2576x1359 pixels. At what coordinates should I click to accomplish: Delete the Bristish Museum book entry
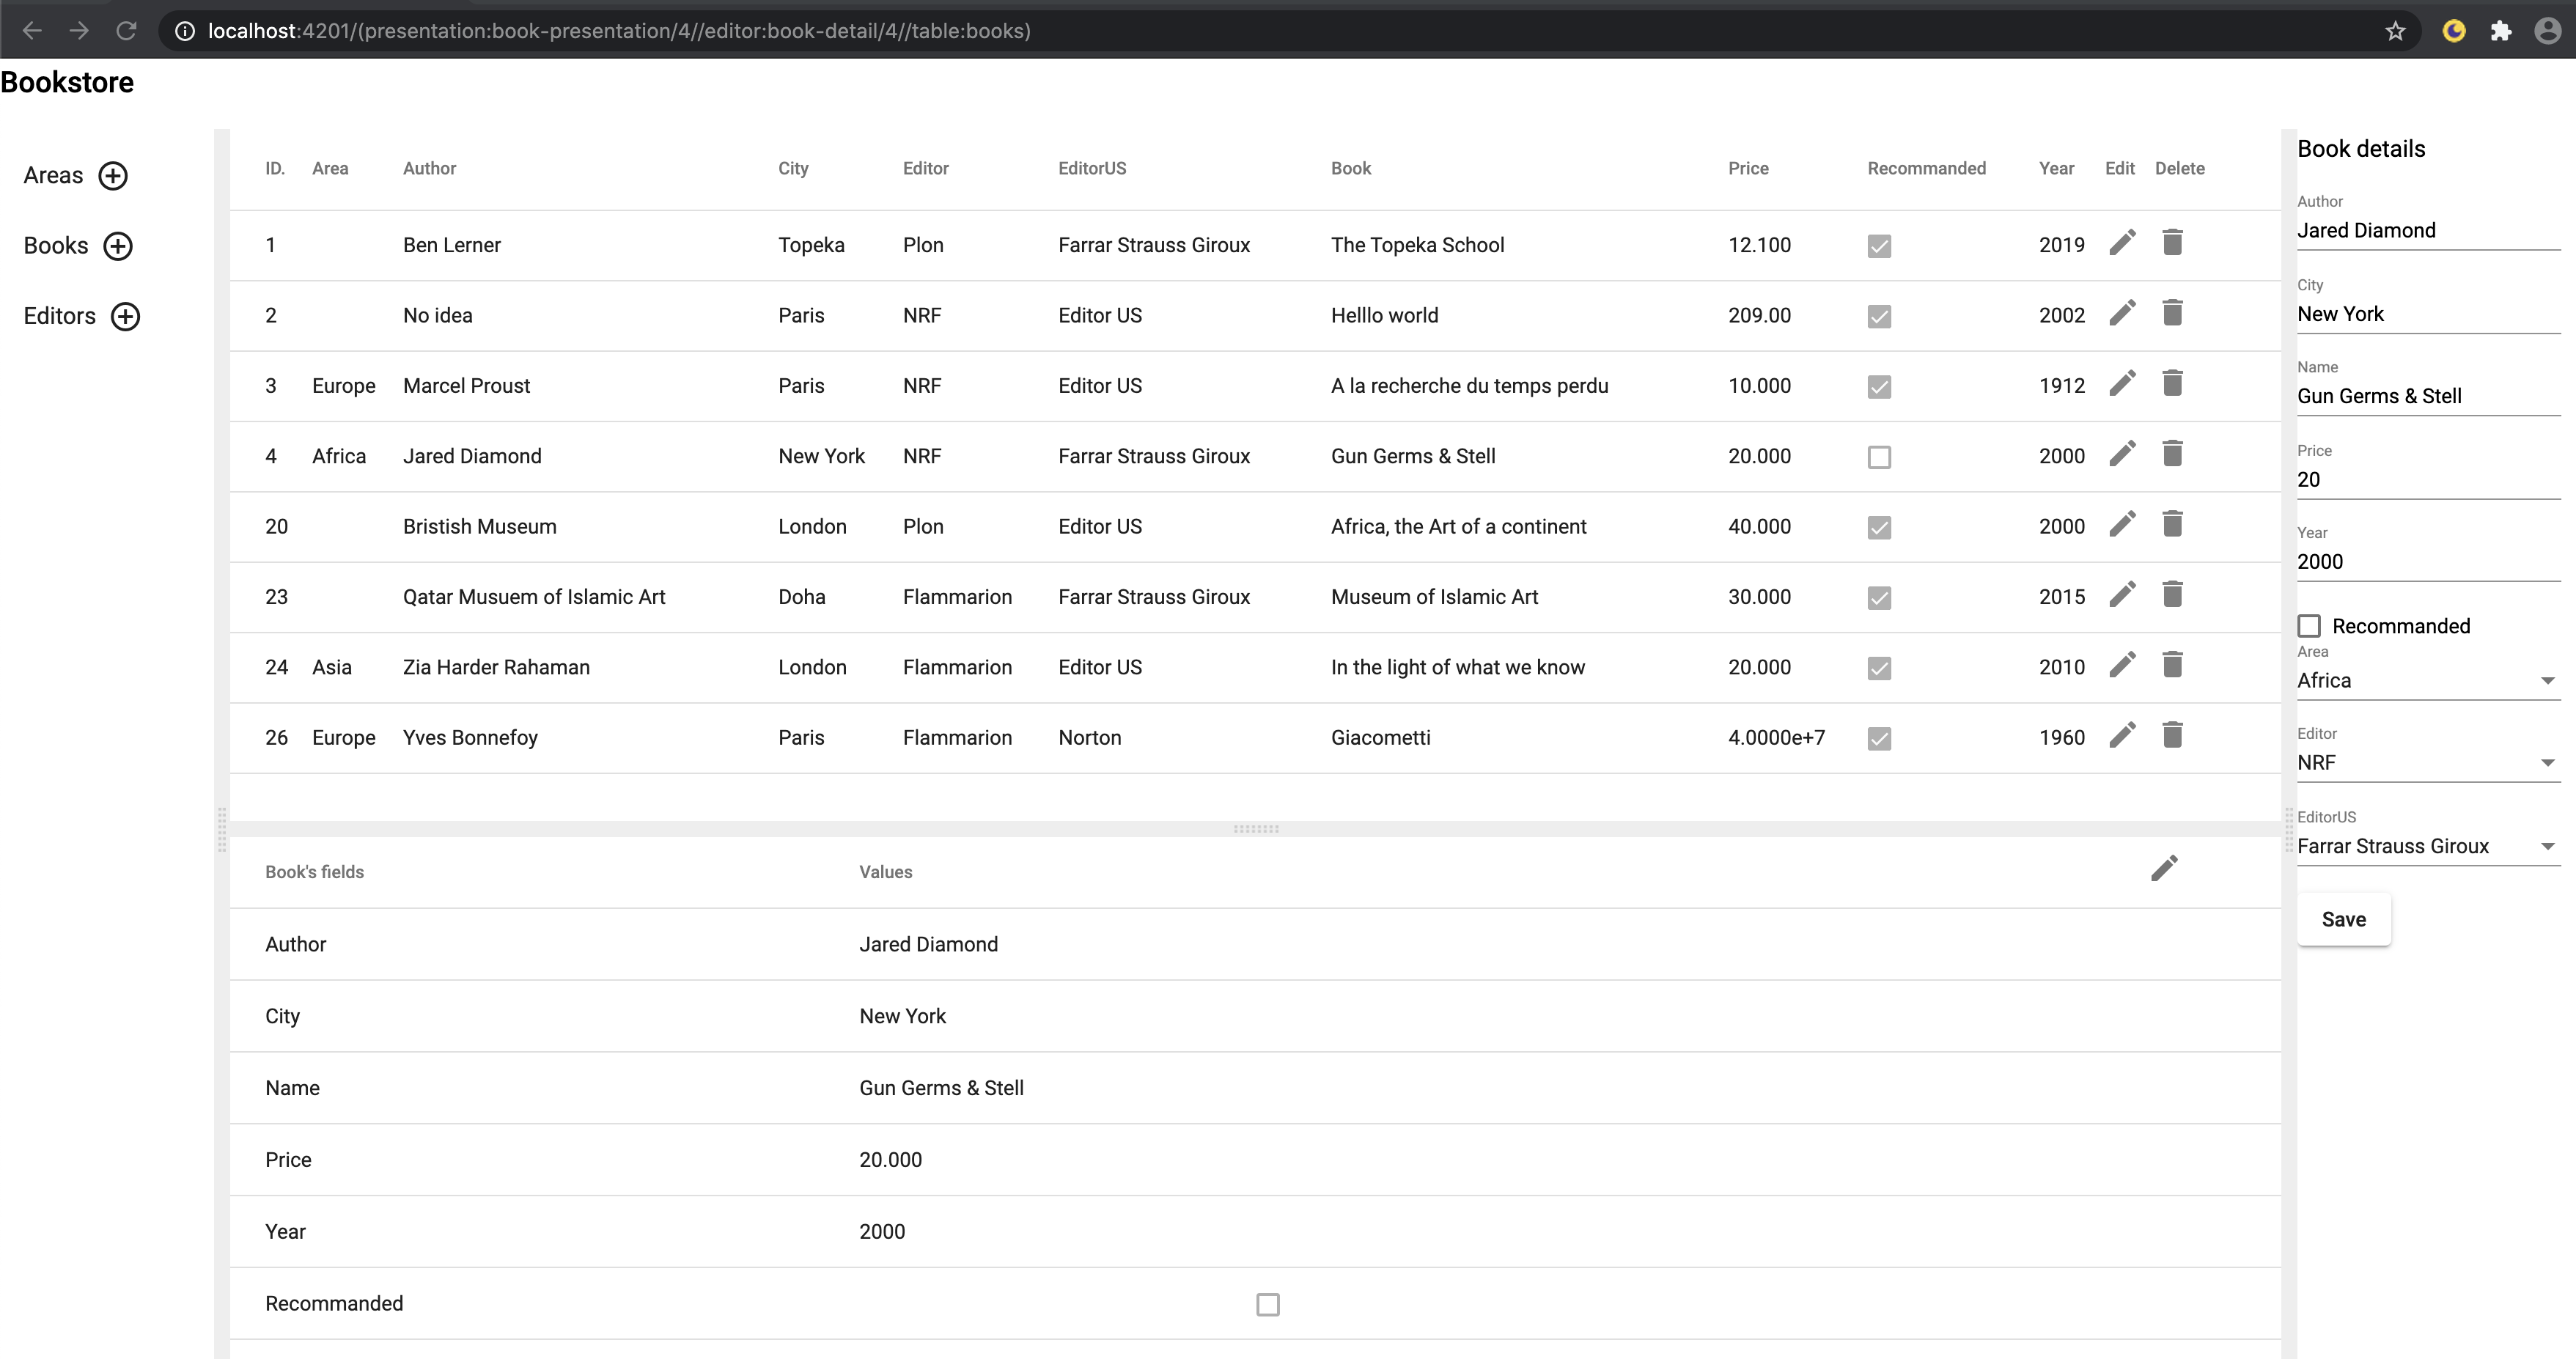tap(2172, 525)
